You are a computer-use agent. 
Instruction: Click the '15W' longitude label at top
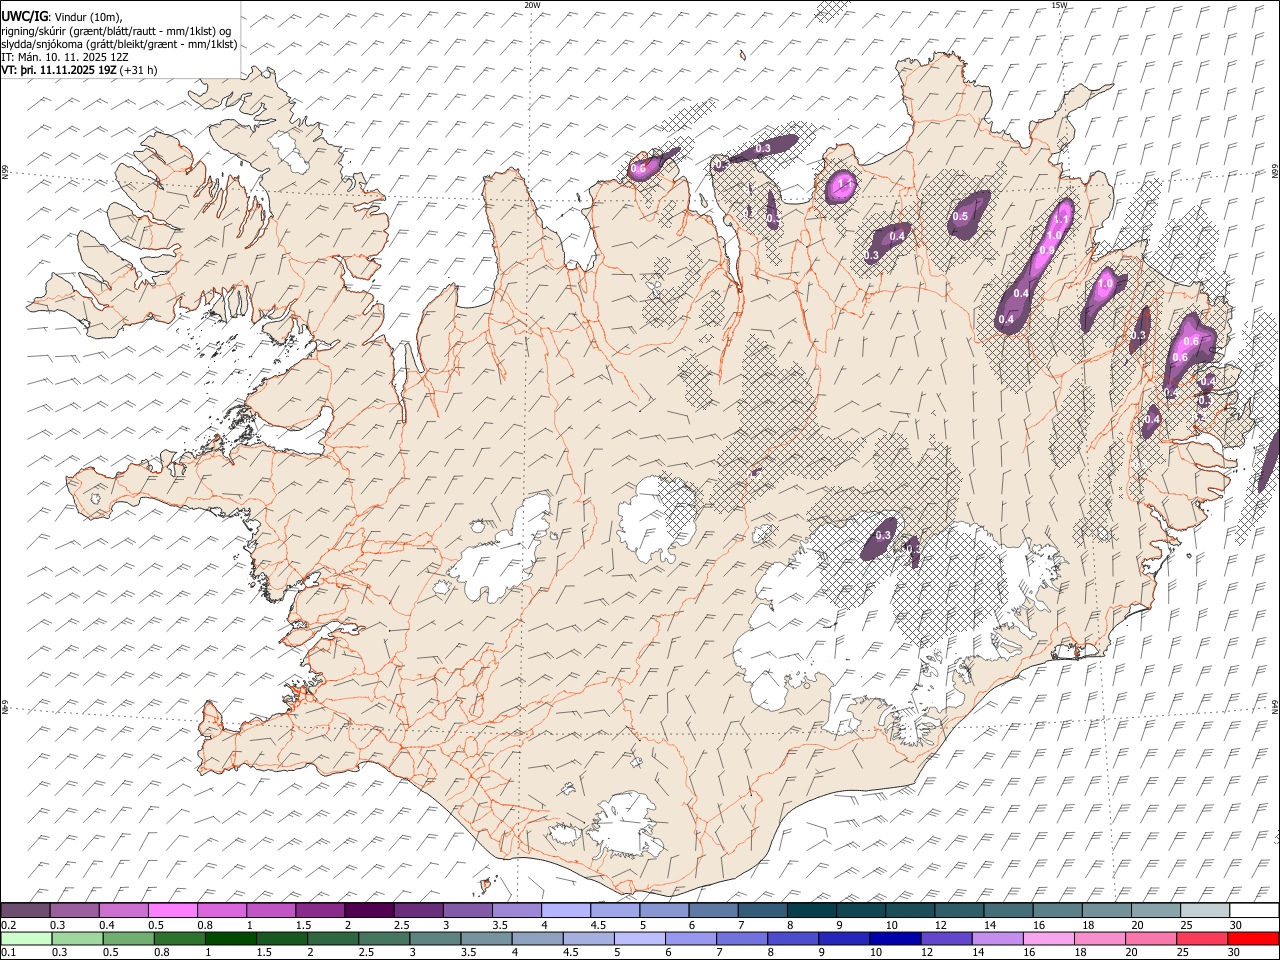click(x=1059, y=5)
